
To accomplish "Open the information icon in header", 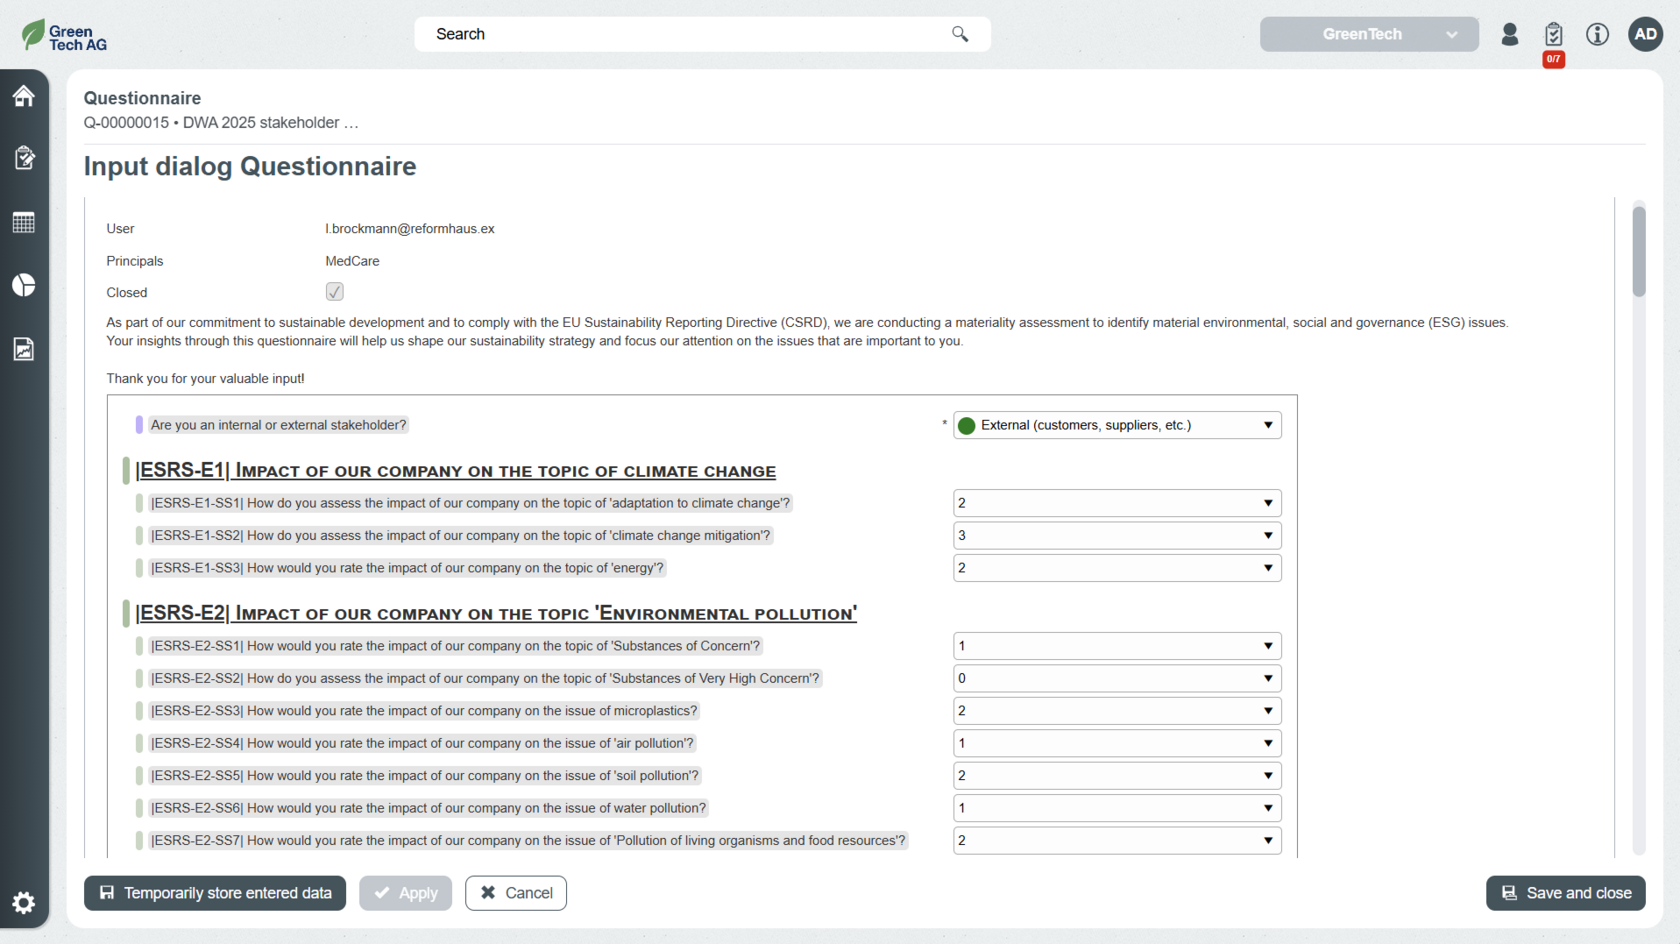I will pyautogui.click(x=1597, y=34).
